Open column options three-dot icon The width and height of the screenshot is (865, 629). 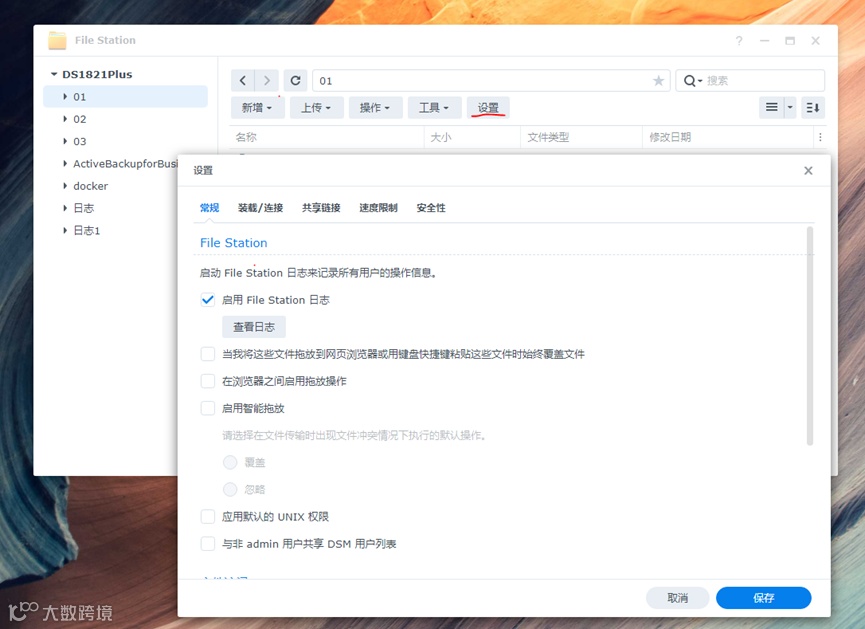(820, 137)
